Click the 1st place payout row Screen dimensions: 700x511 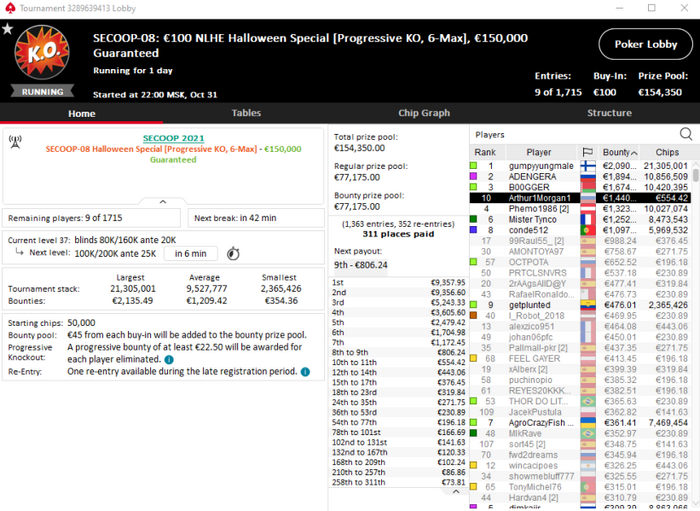pos(398,283)
